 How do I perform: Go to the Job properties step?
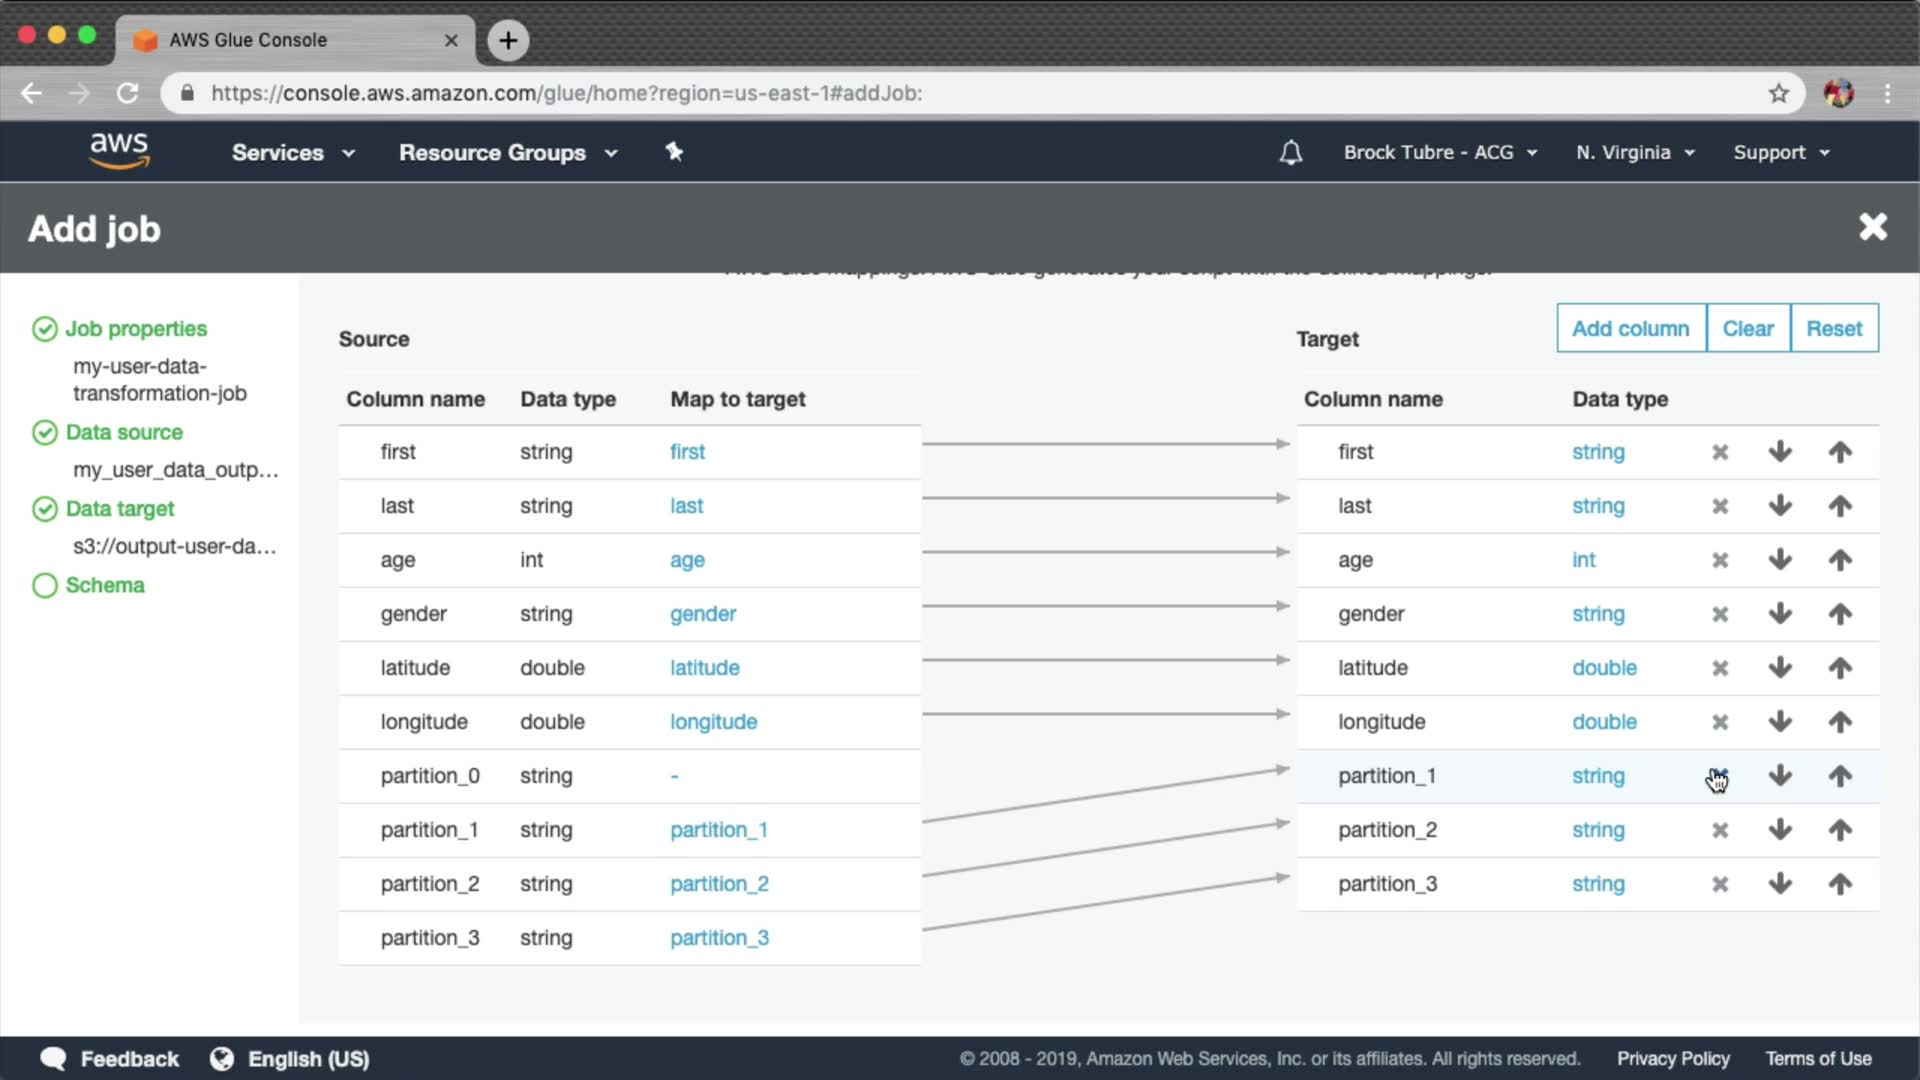point(136,328)
